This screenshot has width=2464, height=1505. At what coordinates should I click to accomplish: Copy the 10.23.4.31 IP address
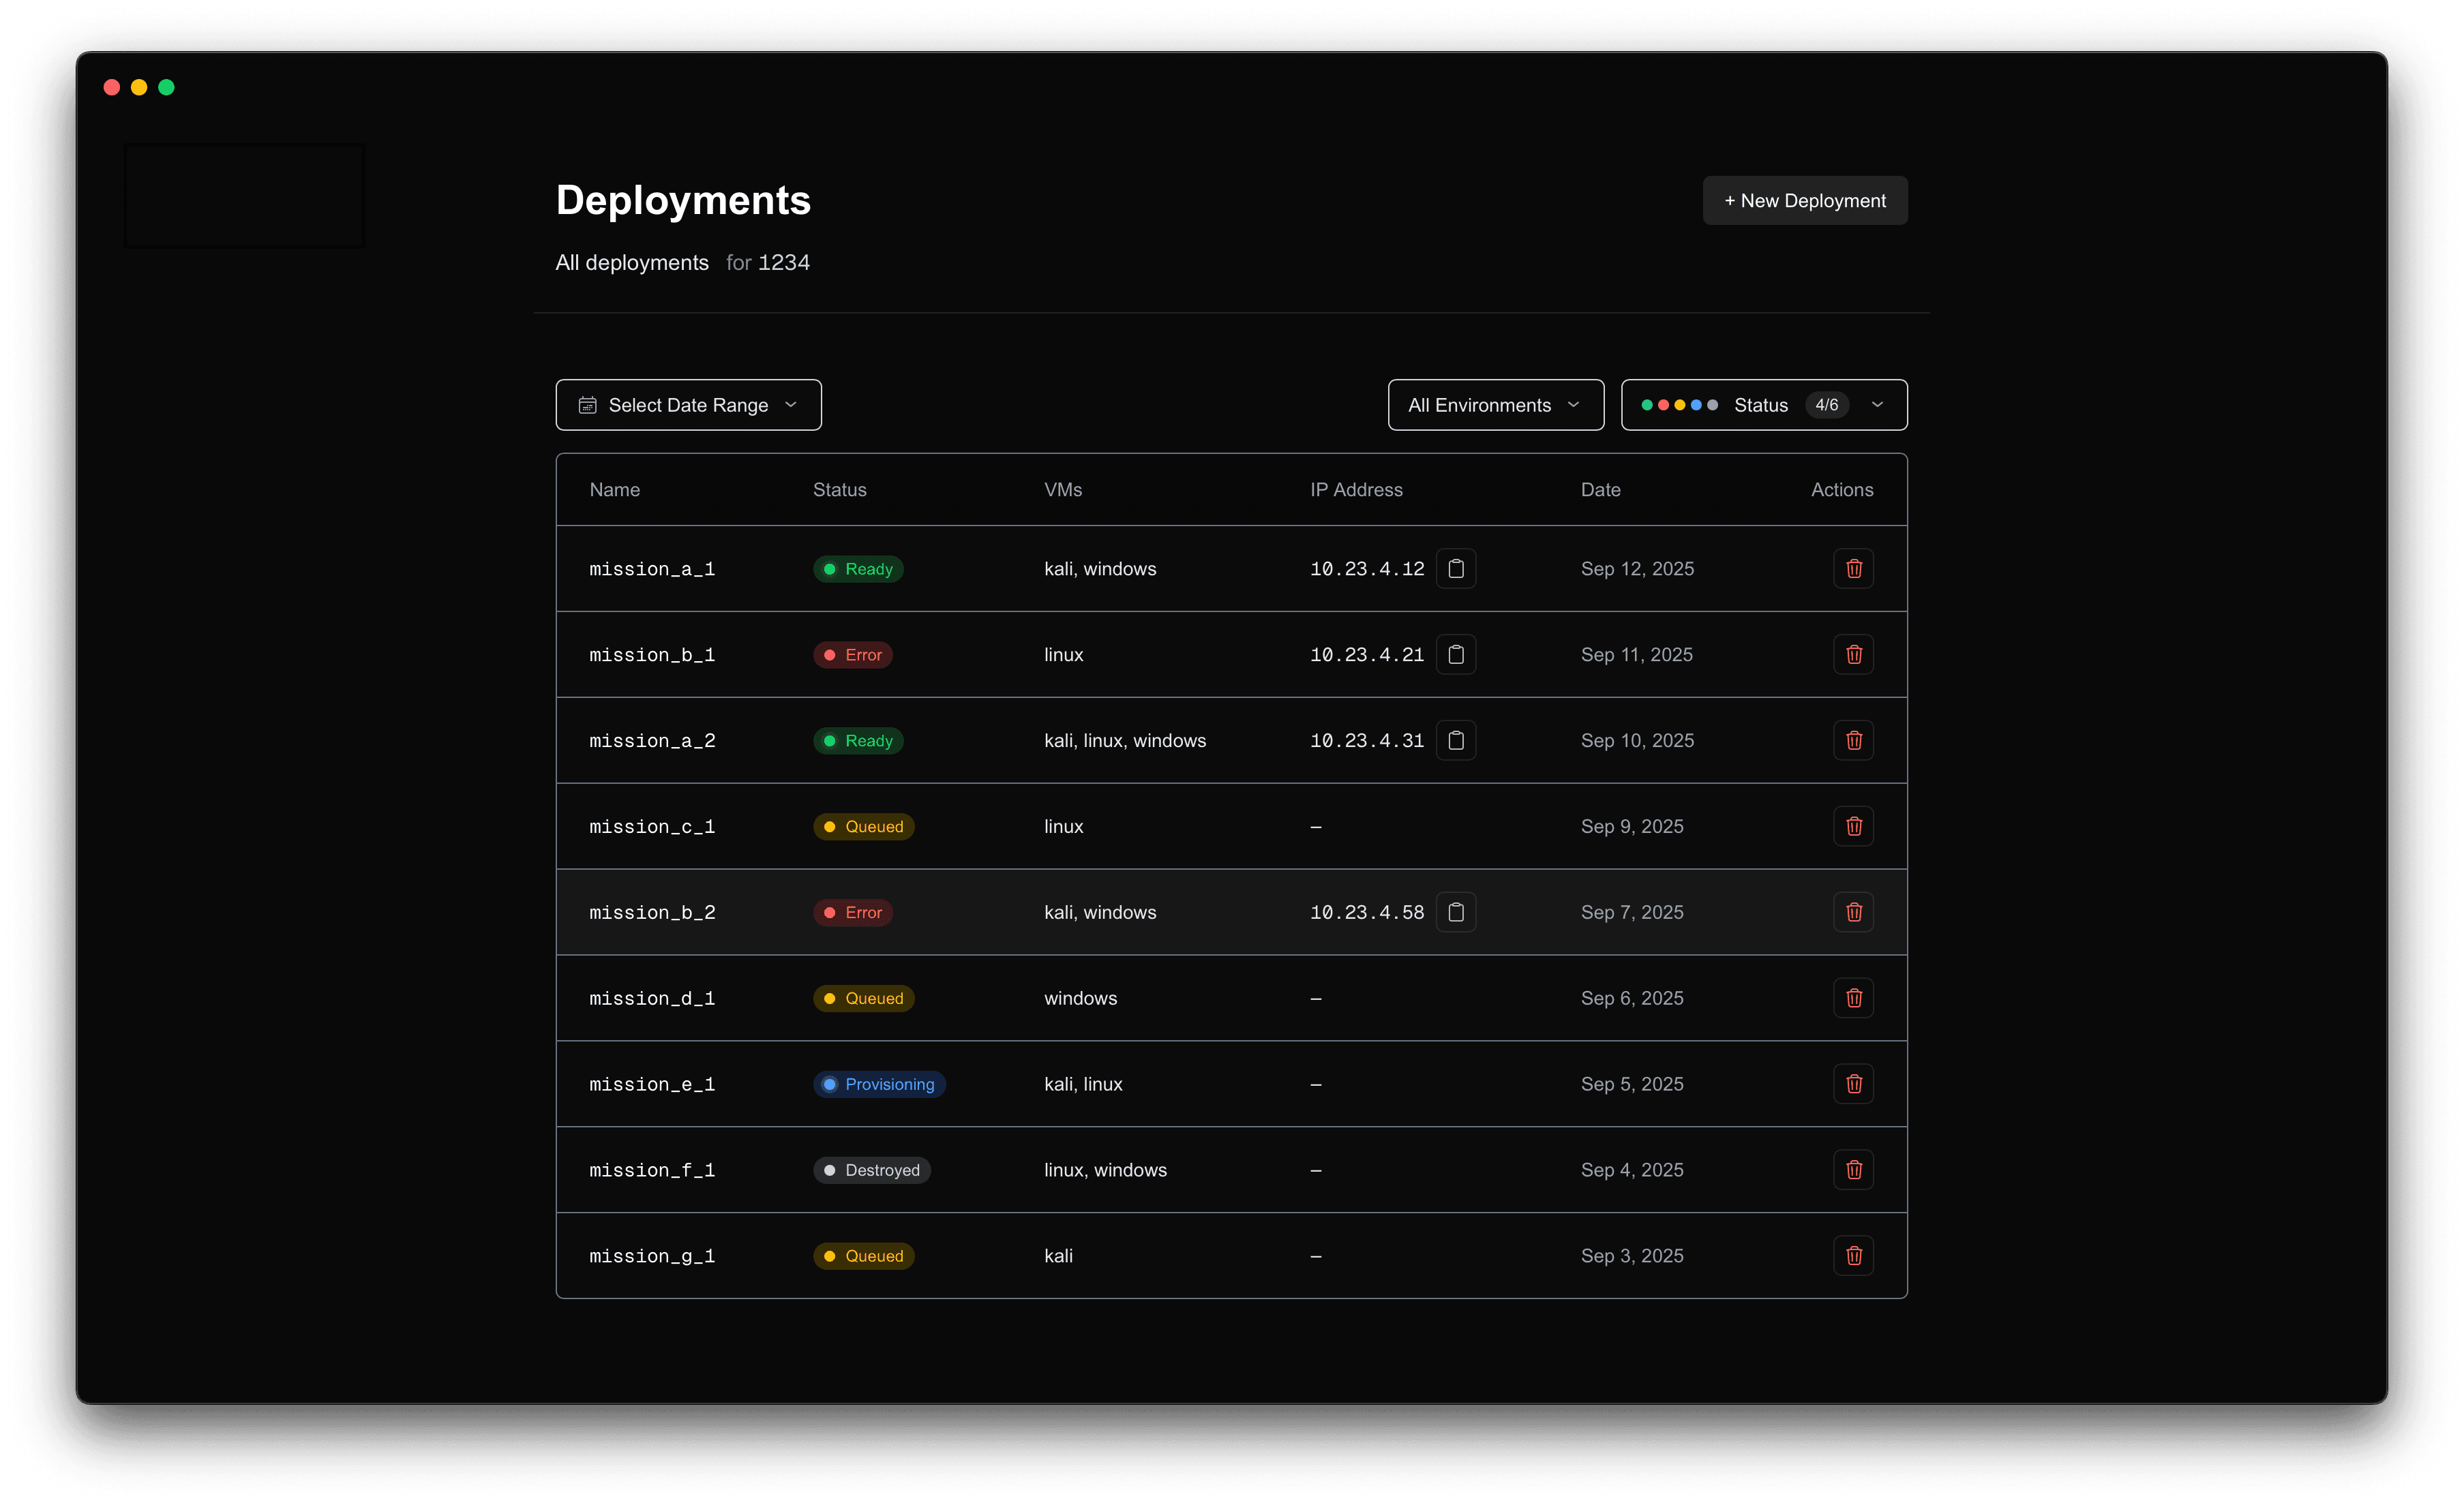click(x=1456, y=741)
